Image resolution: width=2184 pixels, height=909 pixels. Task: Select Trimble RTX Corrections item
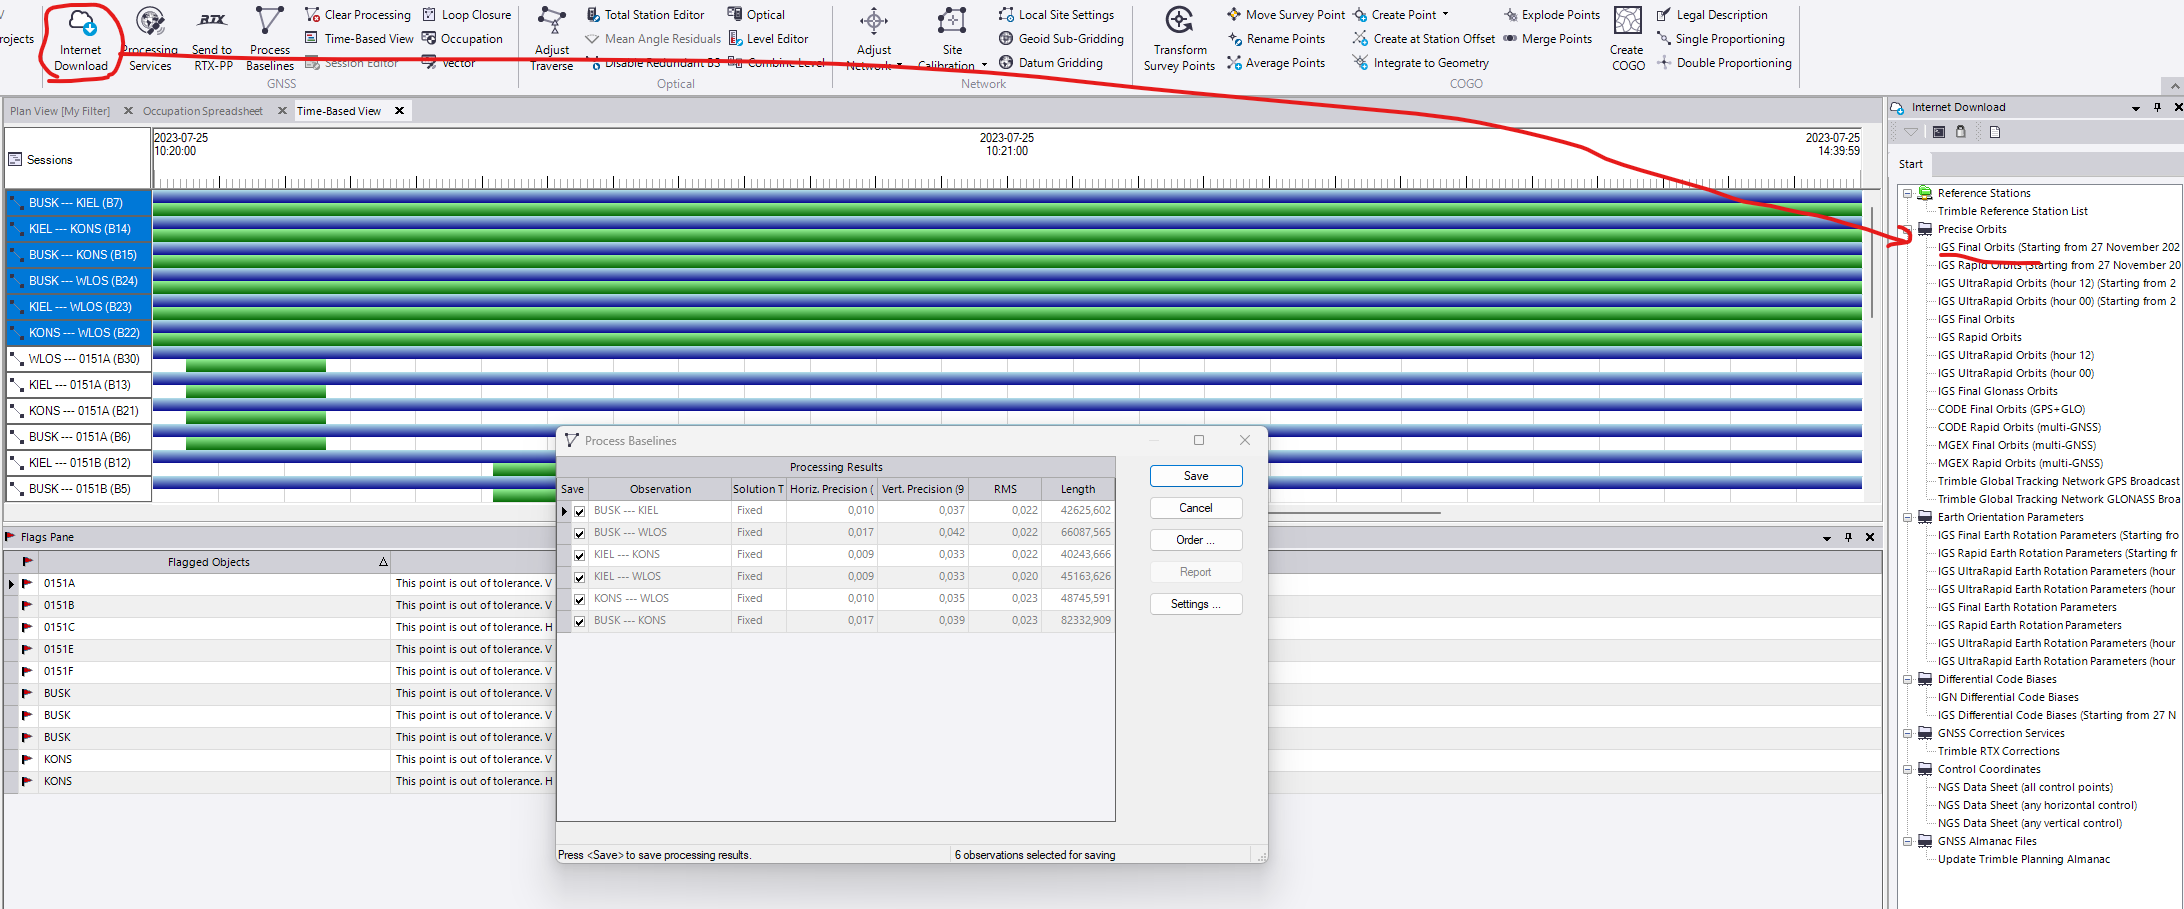coord(1998,751)
